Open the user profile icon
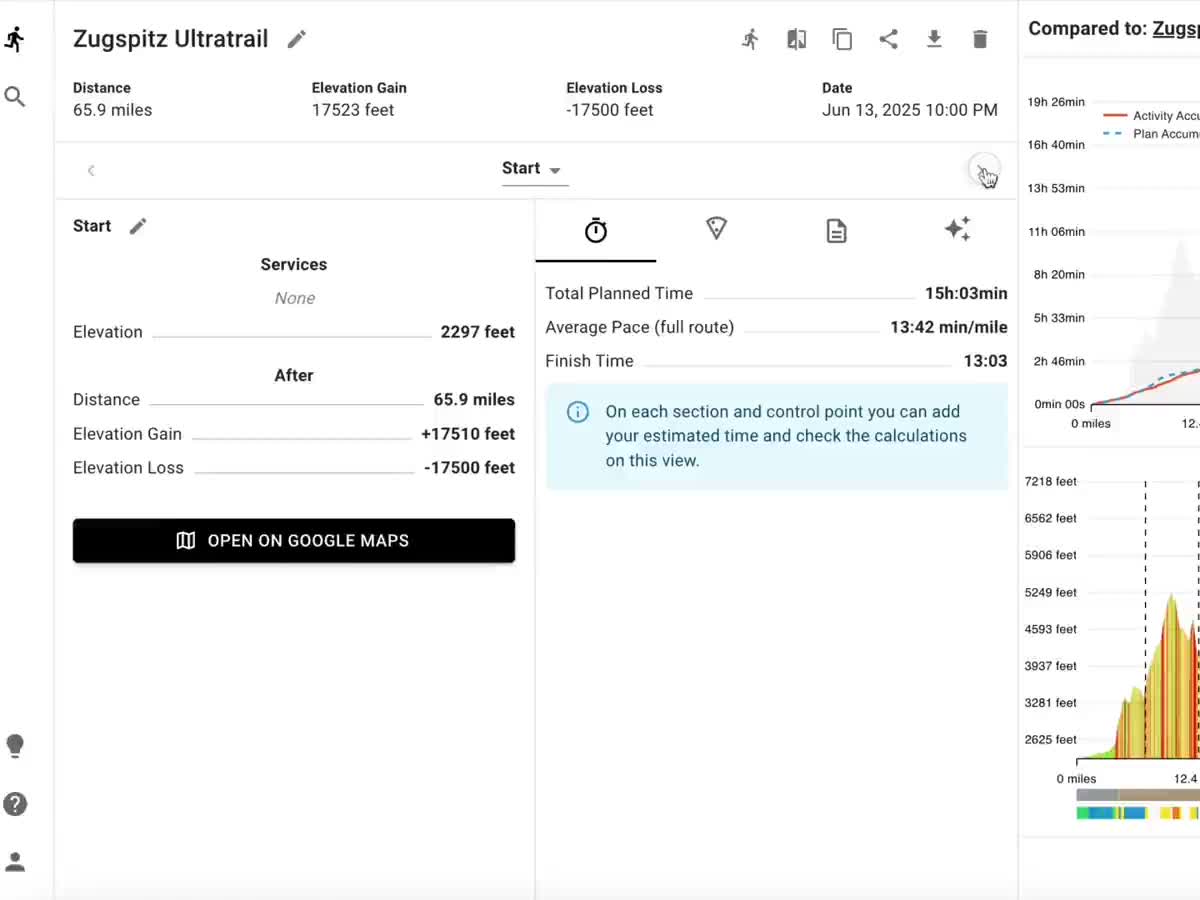1200x900 pixels. [x=15, y=861]
